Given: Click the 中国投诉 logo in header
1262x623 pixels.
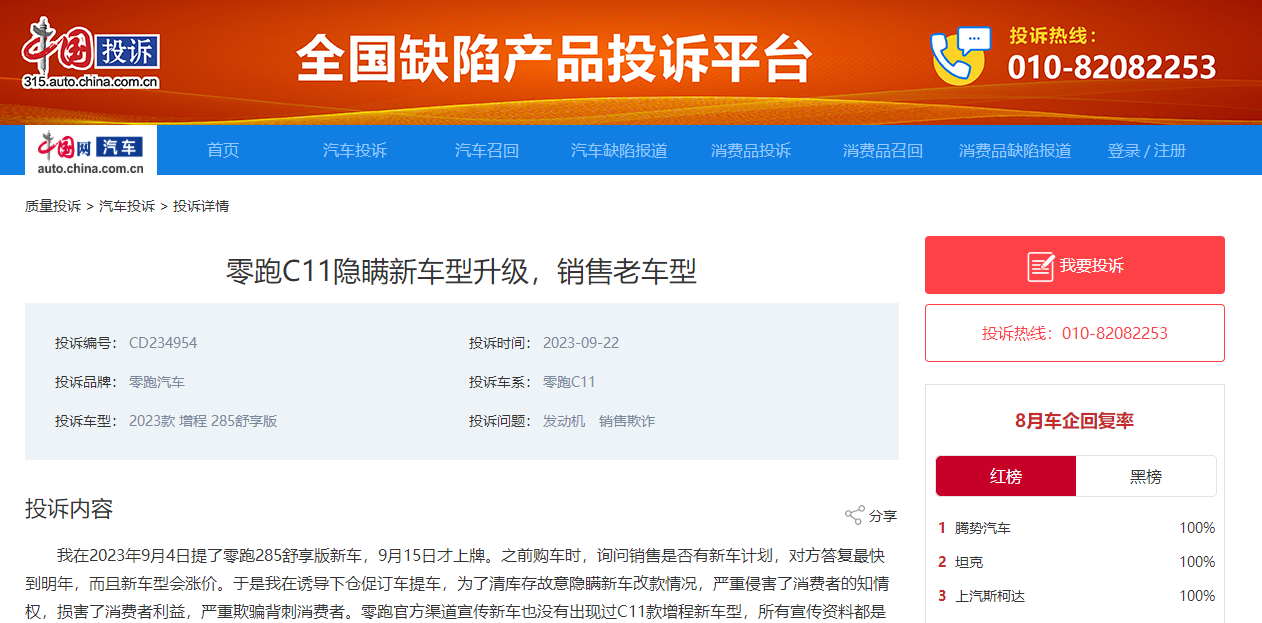Looking at the screenshot, I should [91, 53].
